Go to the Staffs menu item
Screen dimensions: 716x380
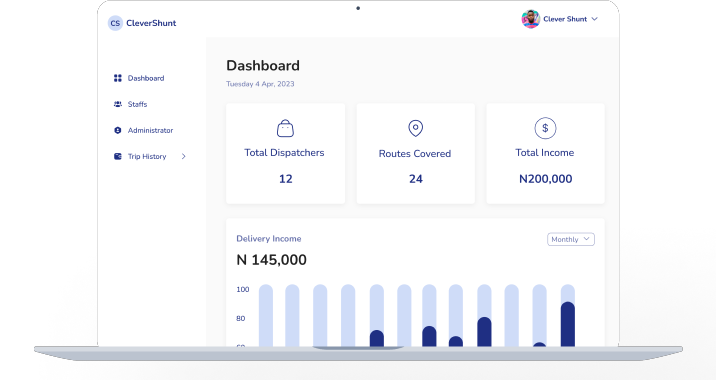(137, 104)
